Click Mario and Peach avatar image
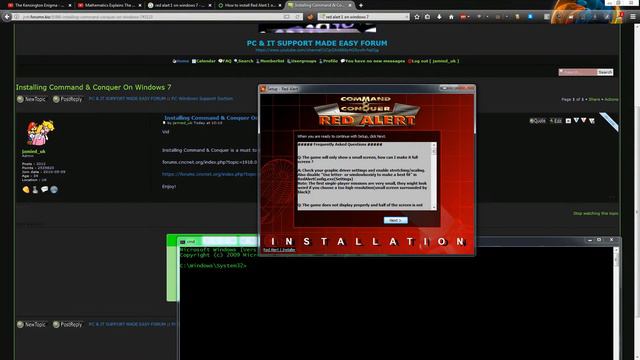This screenshot has width=640, height=360. click(40, 133)
